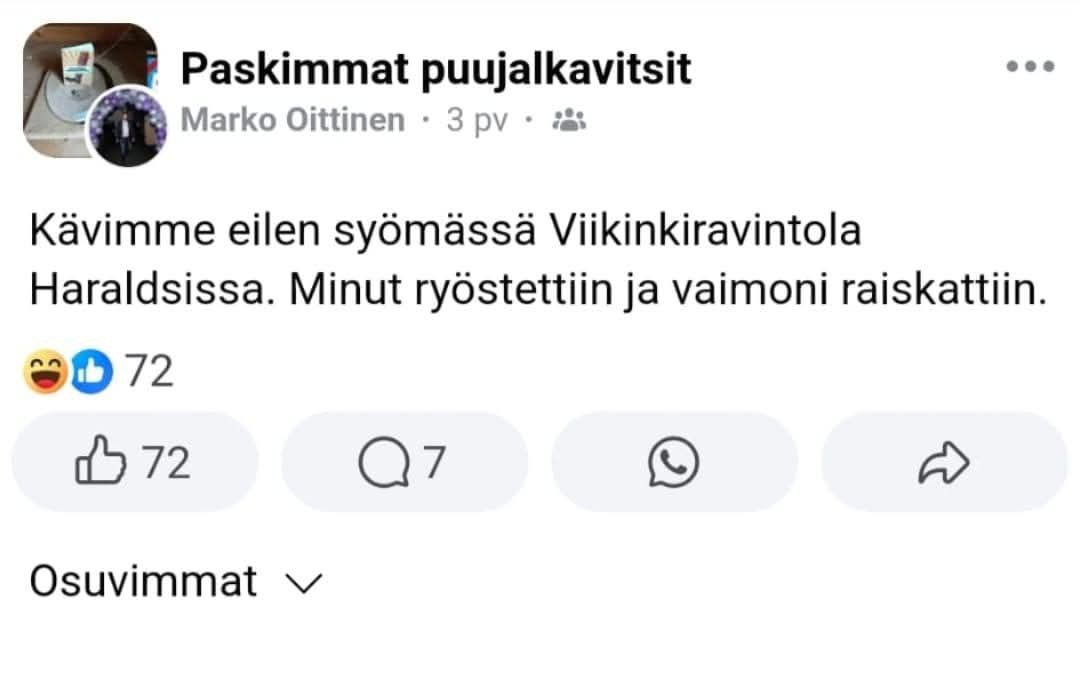This screenshot has height=682, width=1080.
Task: Click the share arrow icon
Action: tap(944, 462)
